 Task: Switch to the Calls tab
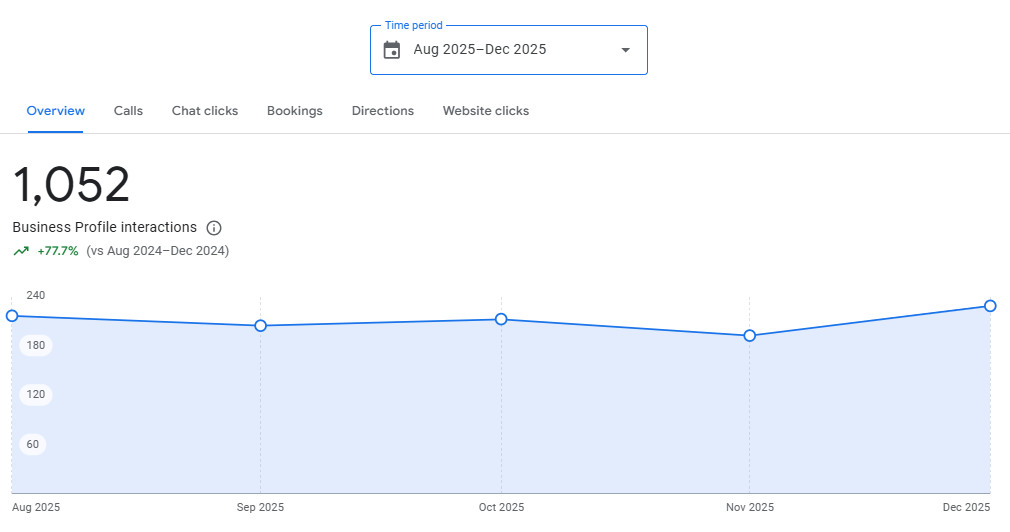(x=128, y=111)
